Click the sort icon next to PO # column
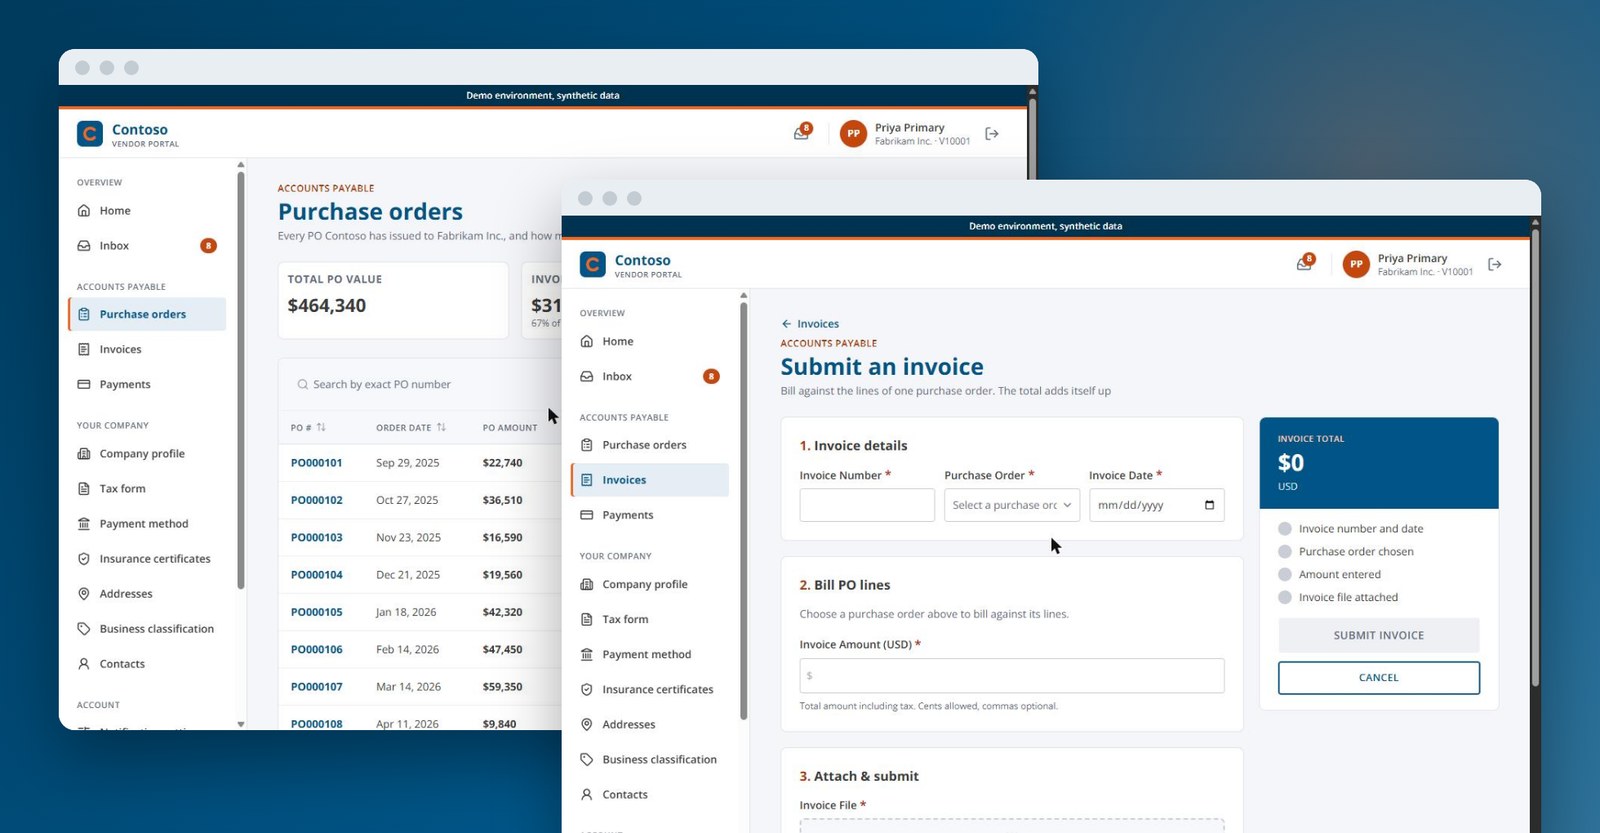1600x833 pixels. click(x=321, y=428)
